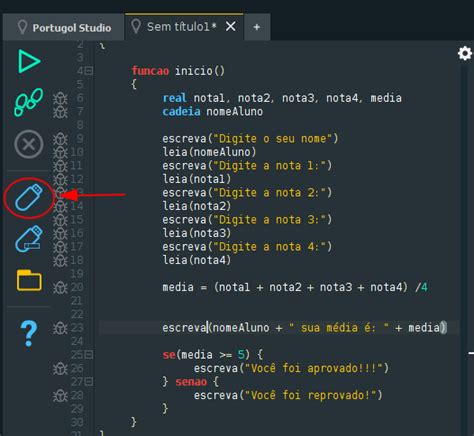Viewport: 474px width, 436px height.
Task: Click the string "Você foi aprovado!!!"
Action: (314, 368)
